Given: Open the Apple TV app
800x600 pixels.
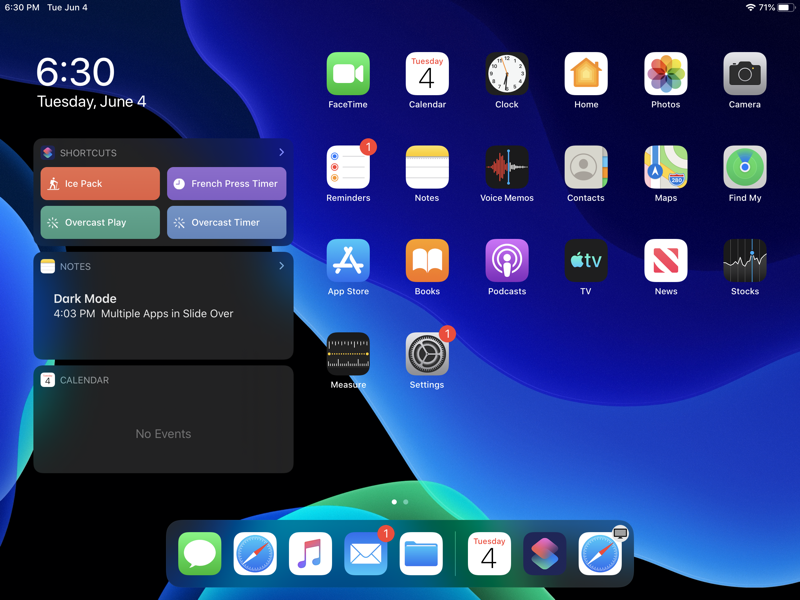Looking at the screenshot, I should [585, 261].
